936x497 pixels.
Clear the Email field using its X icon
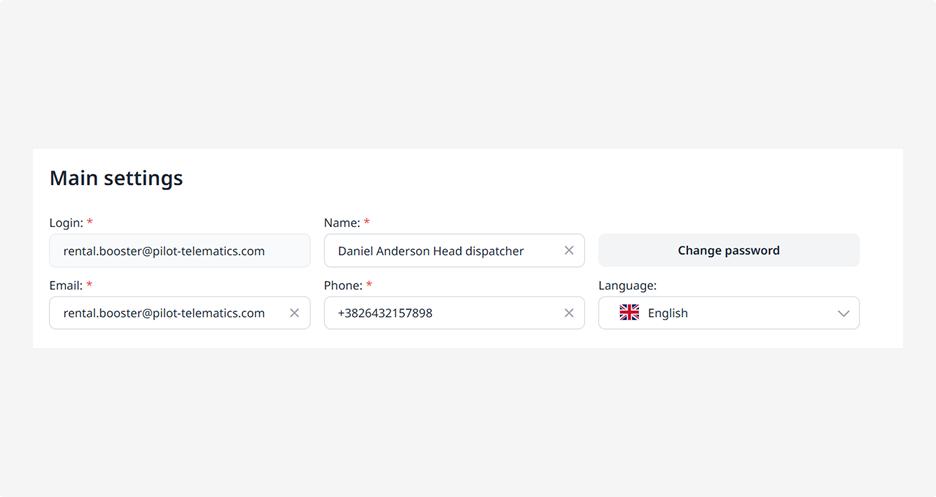(294, 313)
